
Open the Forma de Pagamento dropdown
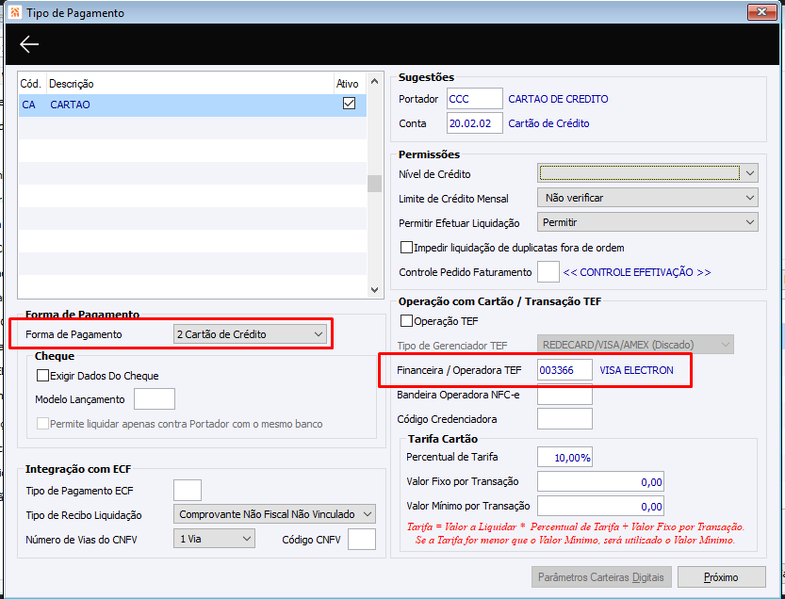coord(250,334)
